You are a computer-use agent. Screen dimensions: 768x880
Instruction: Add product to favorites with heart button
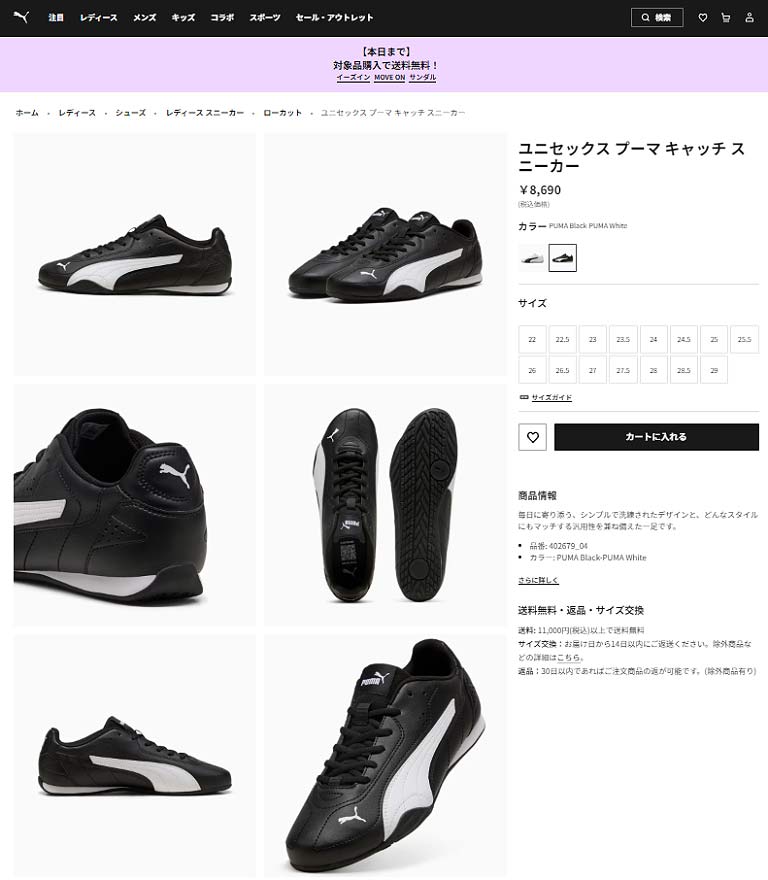coord(532,437)
